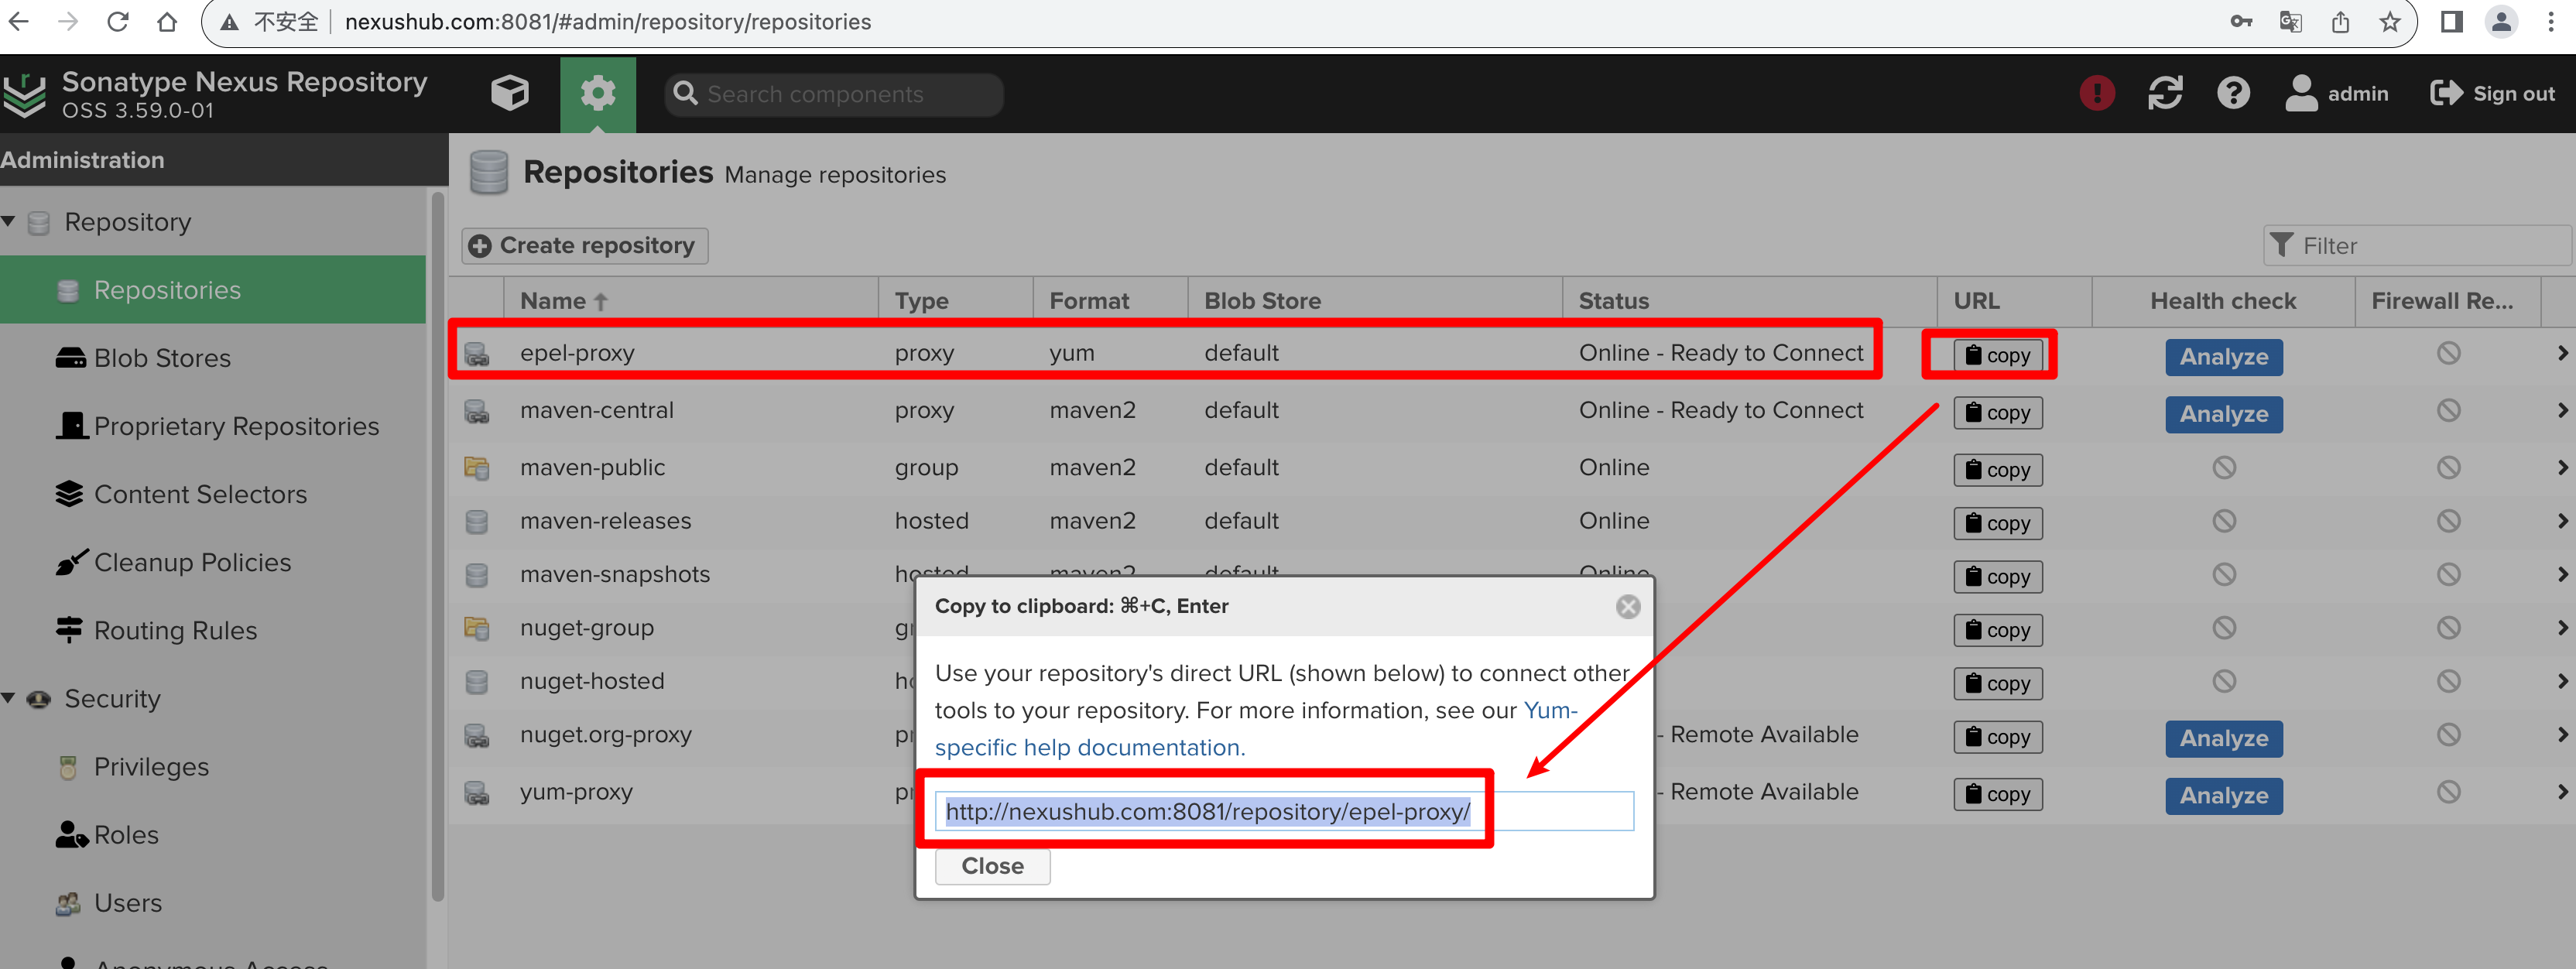Image resolution: width=2576 pixels, height=969 pixels.
Task: Click the epel-proxy repository name
Action: (x=577, y=353)
